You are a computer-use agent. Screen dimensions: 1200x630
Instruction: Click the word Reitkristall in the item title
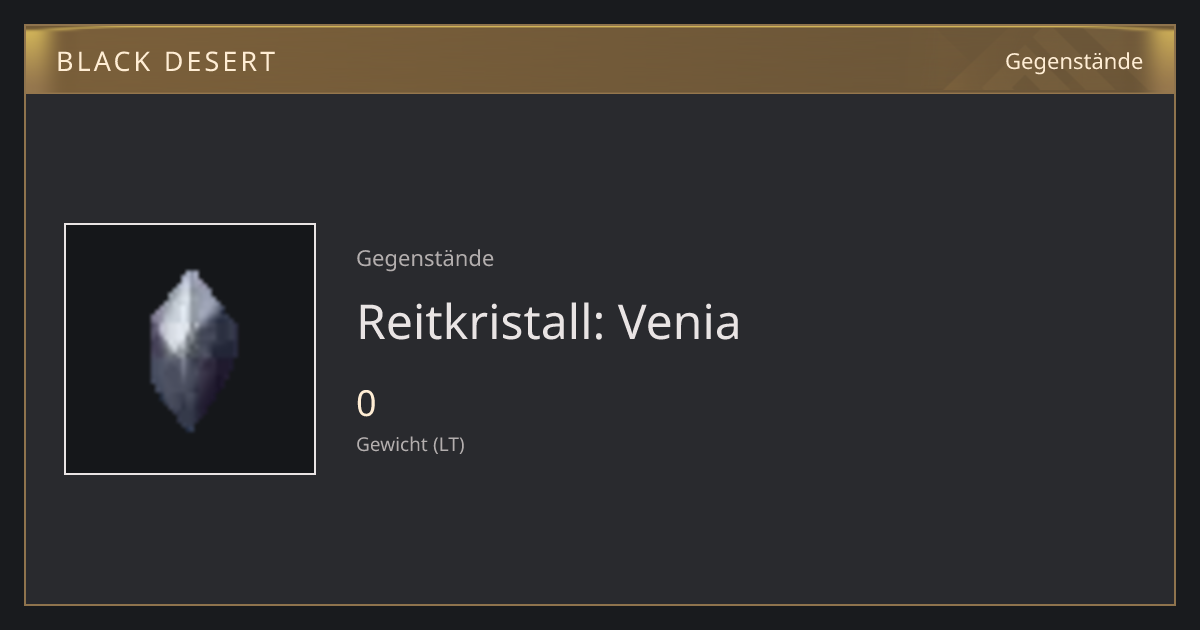point(475,322)
